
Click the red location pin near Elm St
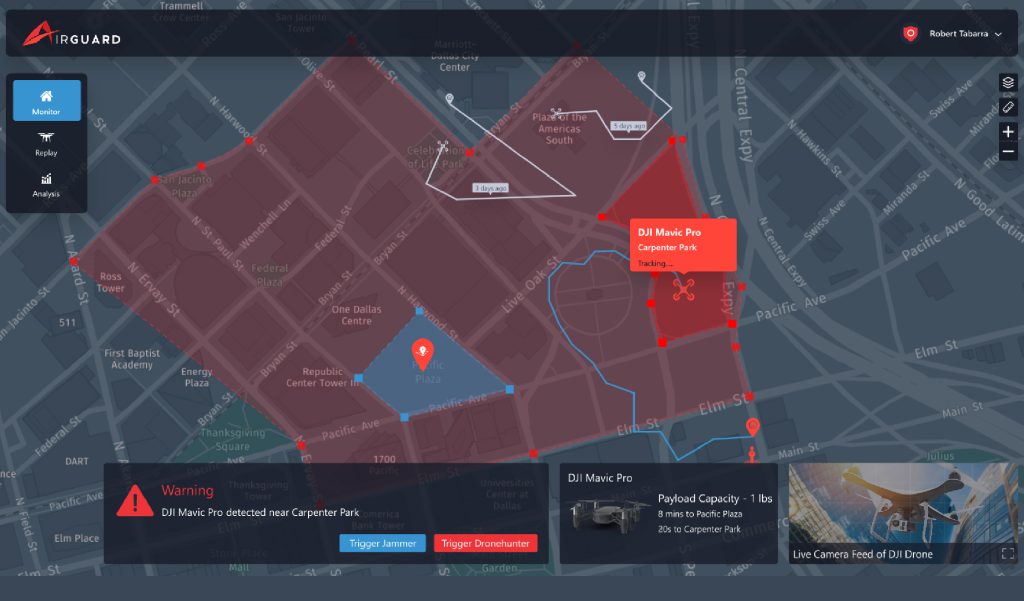coord(752,427)
